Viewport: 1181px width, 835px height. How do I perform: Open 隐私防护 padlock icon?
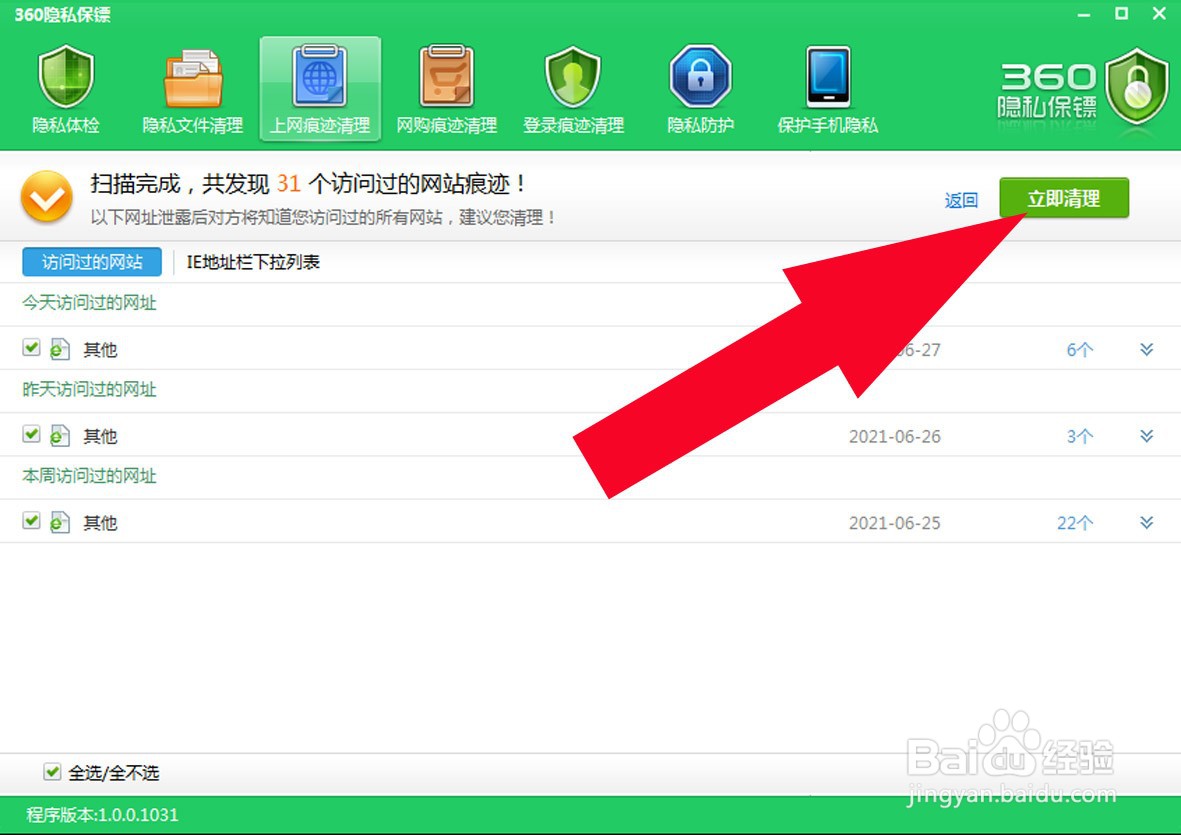coord(700,77)
